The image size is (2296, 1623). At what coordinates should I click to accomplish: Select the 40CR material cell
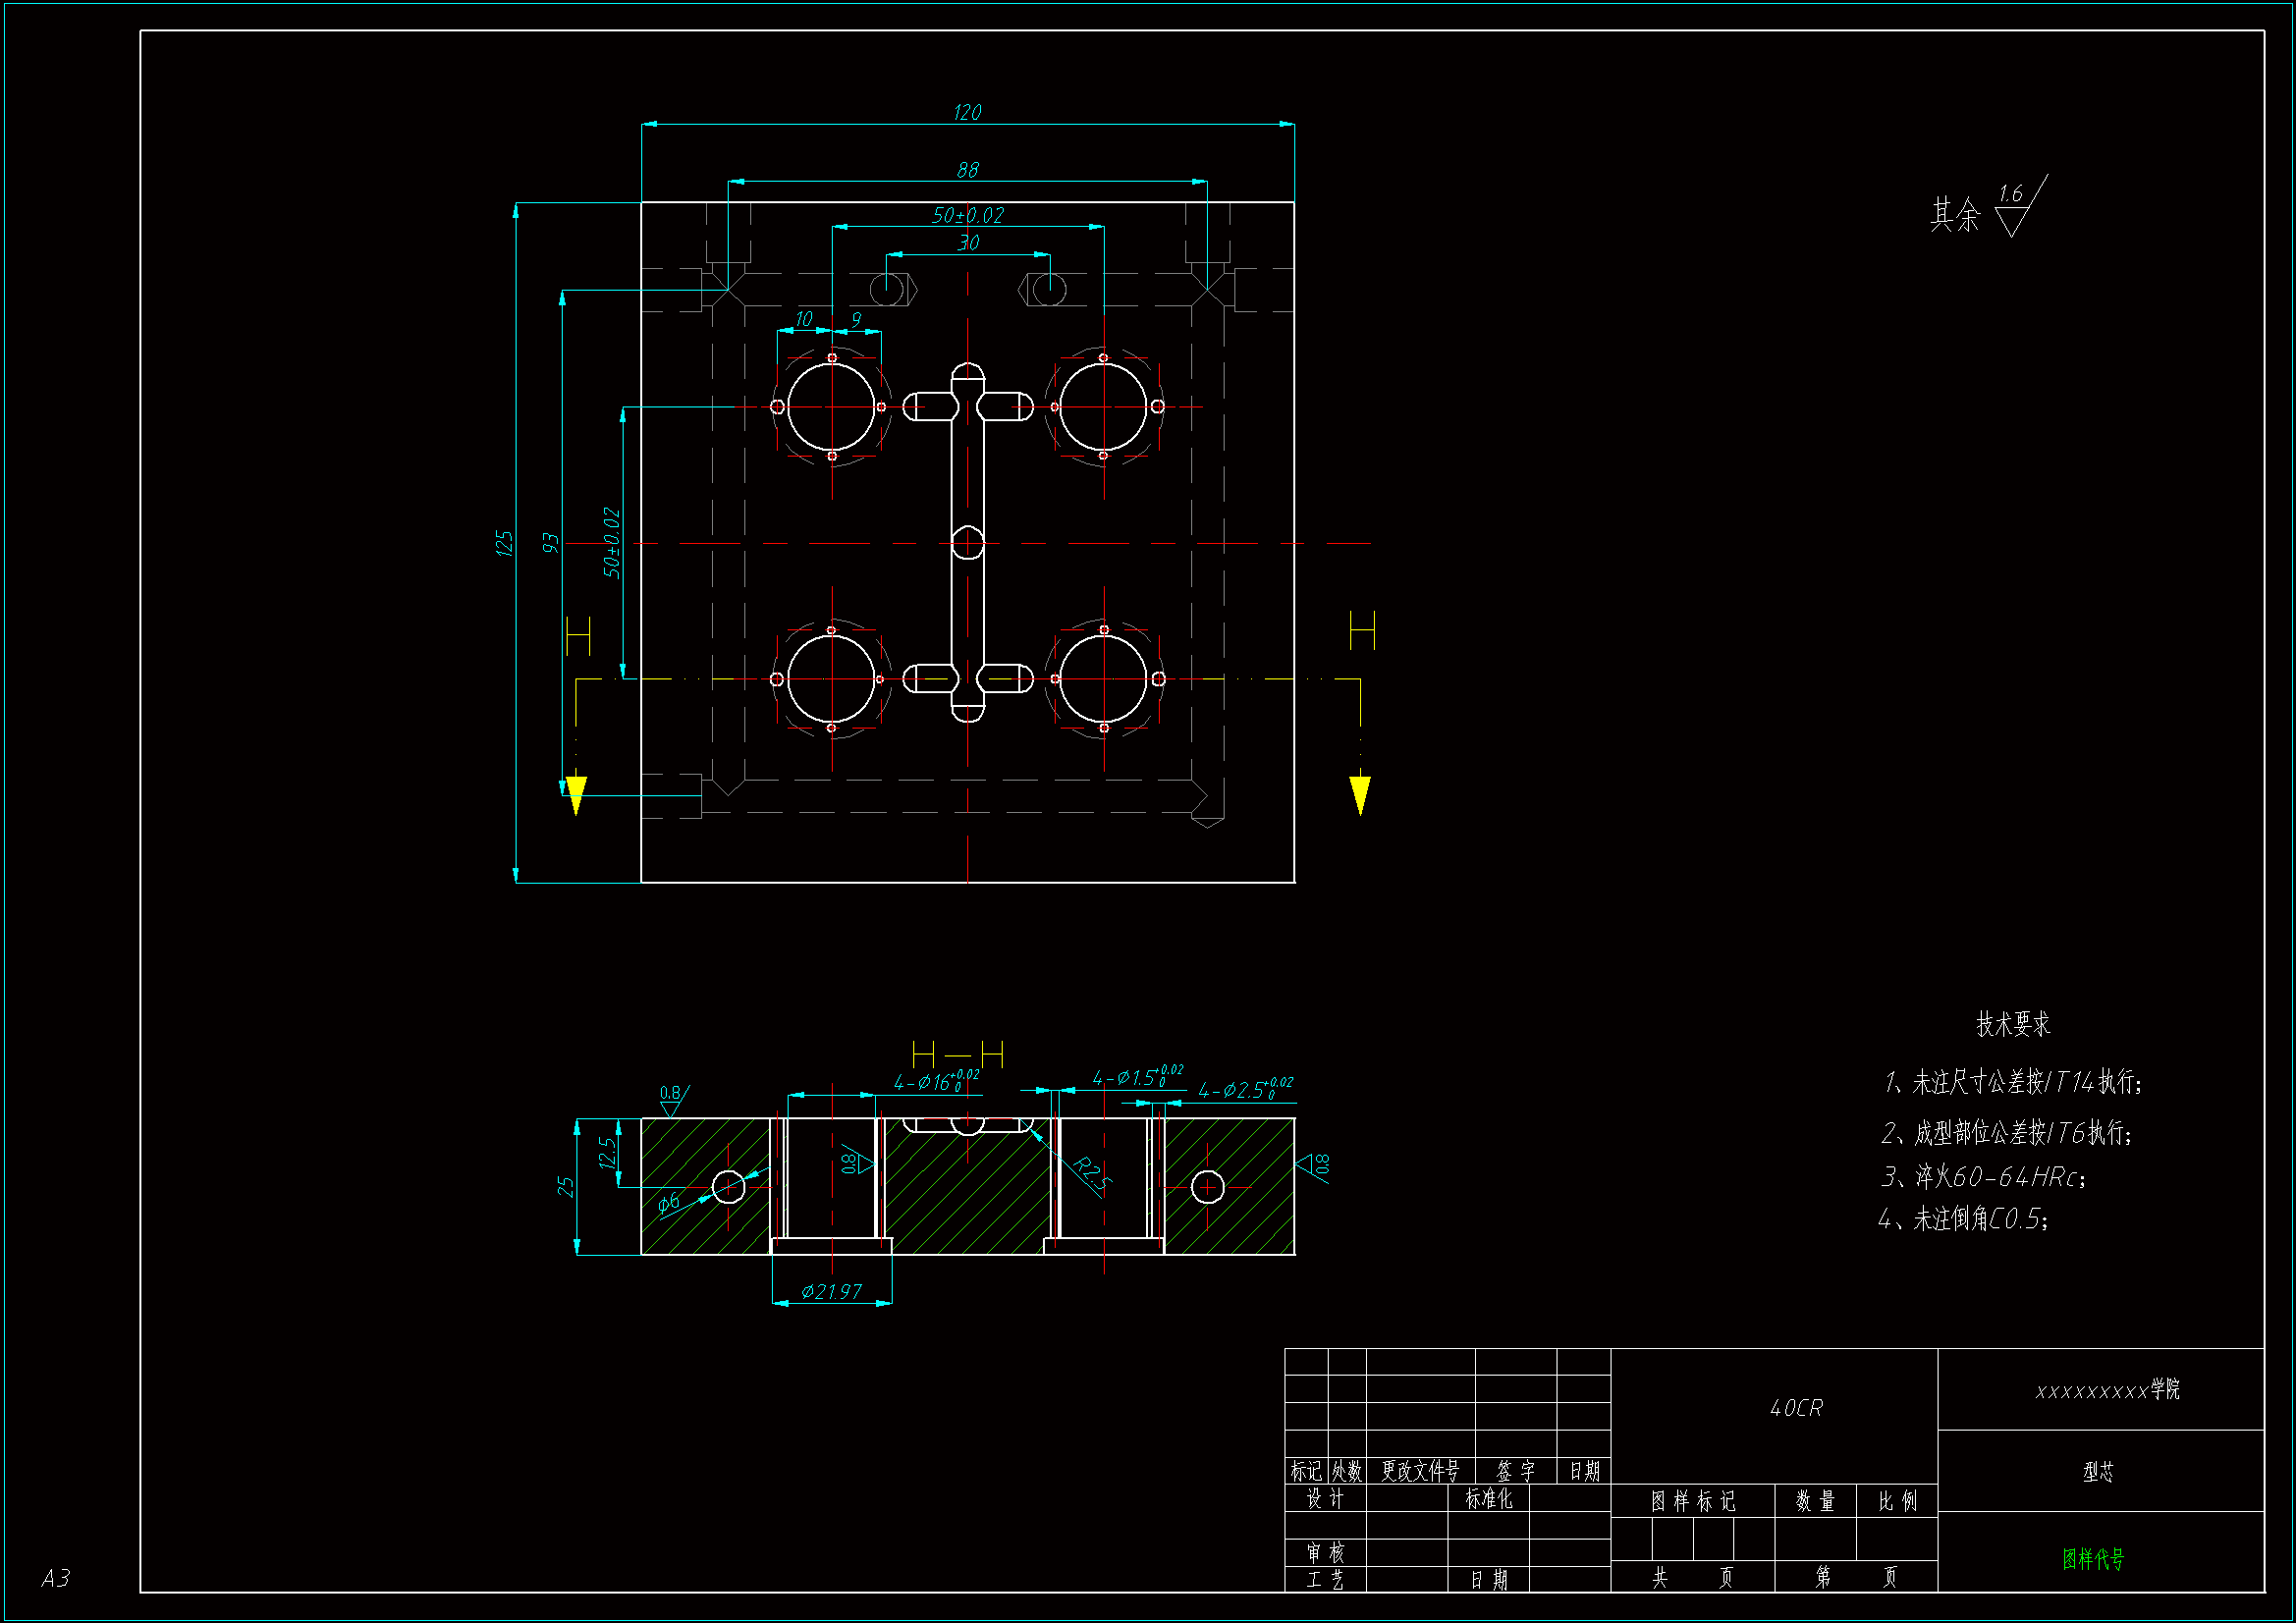point(1796,1408)
